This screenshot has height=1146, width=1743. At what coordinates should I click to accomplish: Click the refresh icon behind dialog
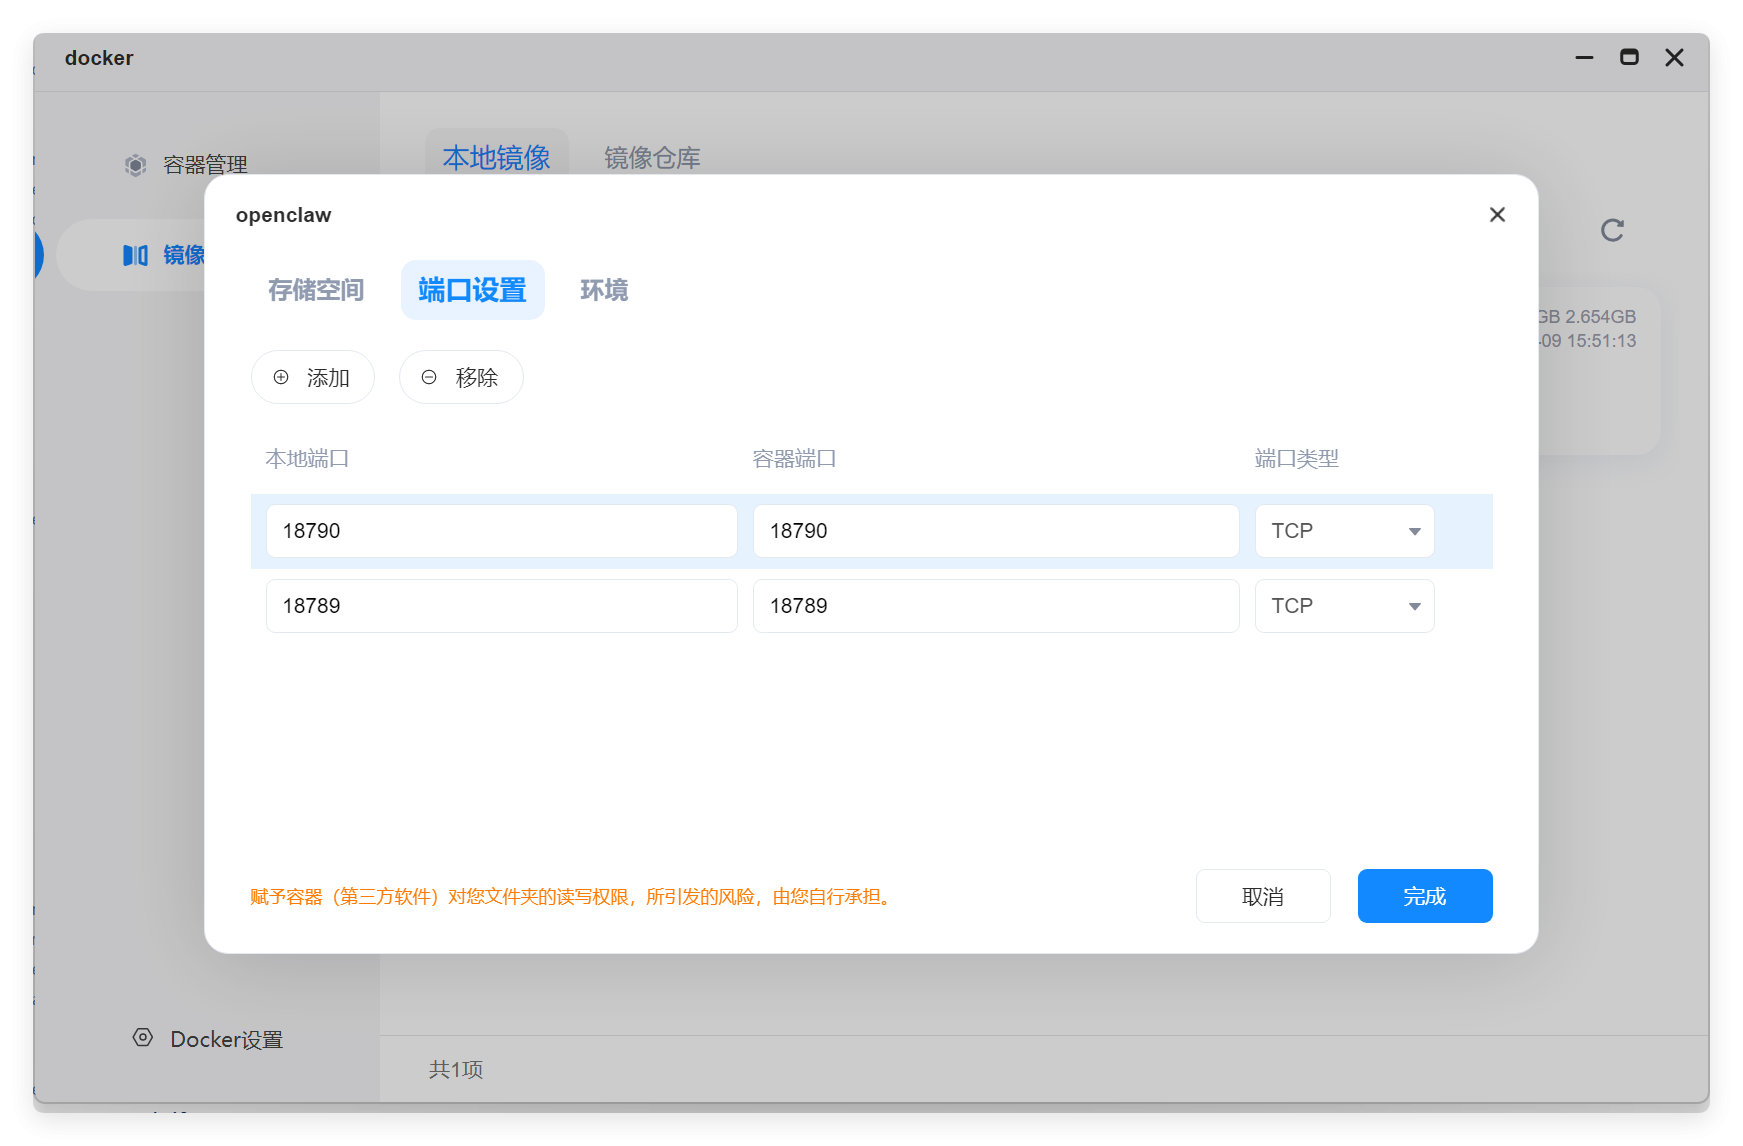tap(1612, 231)
